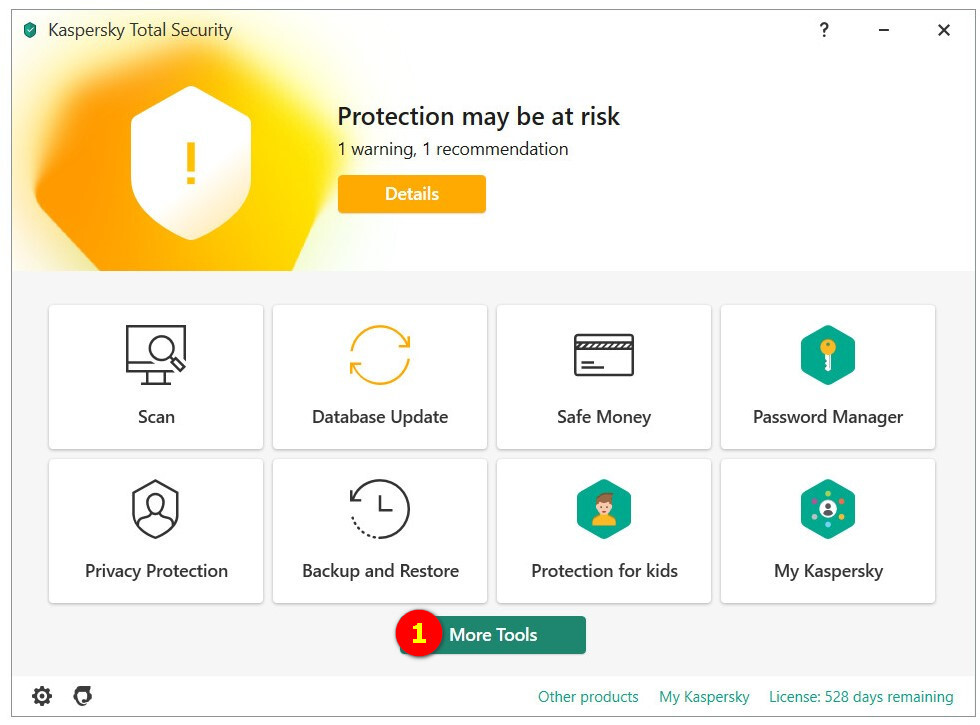Screen dimensions: 980x725
Task: Click the Database Update arrows icon
Action: pos(380,354)
